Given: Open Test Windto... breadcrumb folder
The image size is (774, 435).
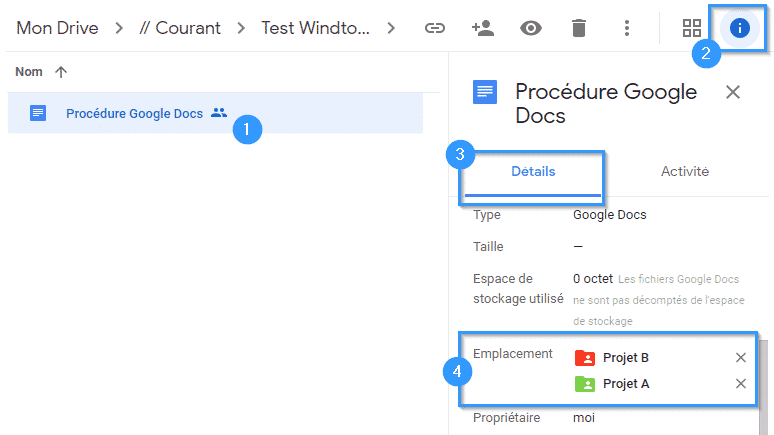Looking at the screenshot, I should coord(315,28).
